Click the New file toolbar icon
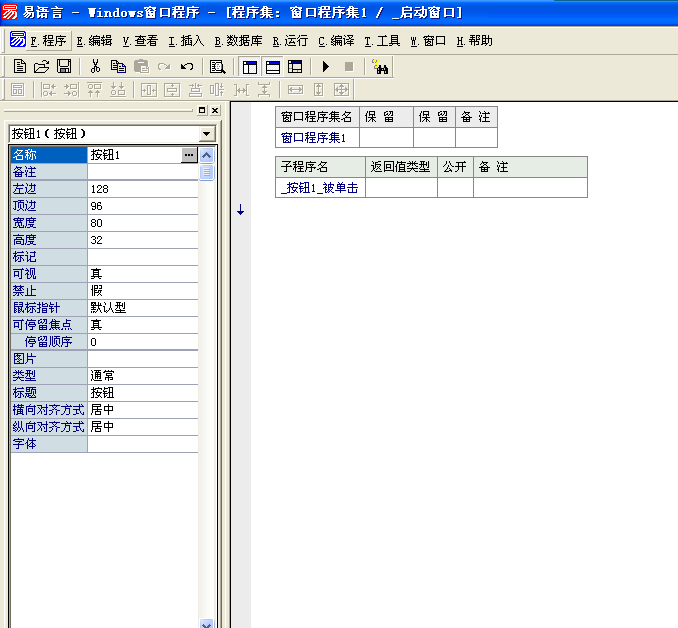 [19, 67]
